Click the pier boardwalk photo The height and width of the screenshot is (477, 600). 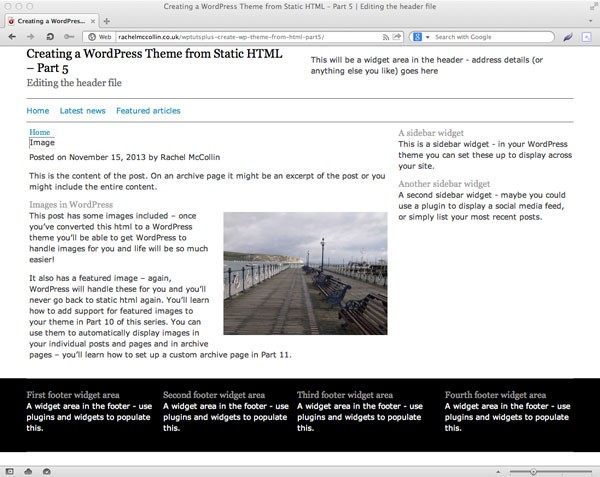[x=305, y=273]
